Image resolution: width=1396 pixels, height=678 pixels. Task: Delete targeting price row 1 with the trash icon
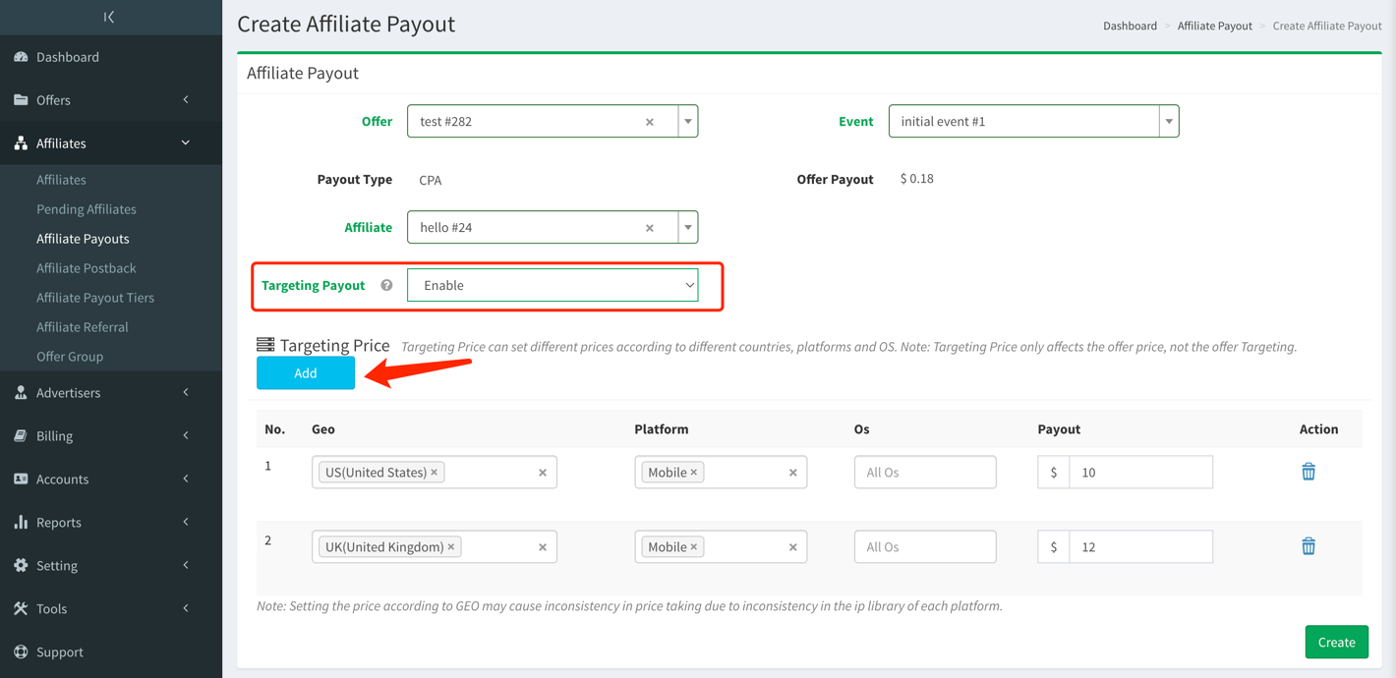tap(1308, 471)
